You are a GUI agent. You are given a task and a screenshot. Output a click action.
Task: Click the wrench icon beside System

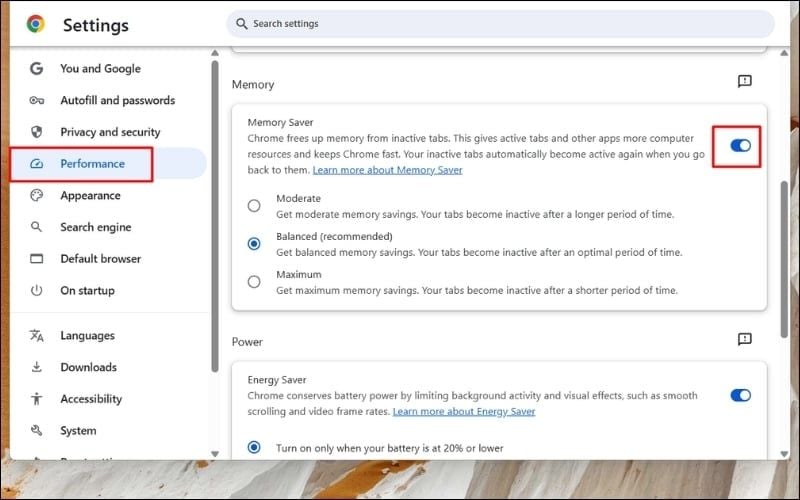point(36,430)
